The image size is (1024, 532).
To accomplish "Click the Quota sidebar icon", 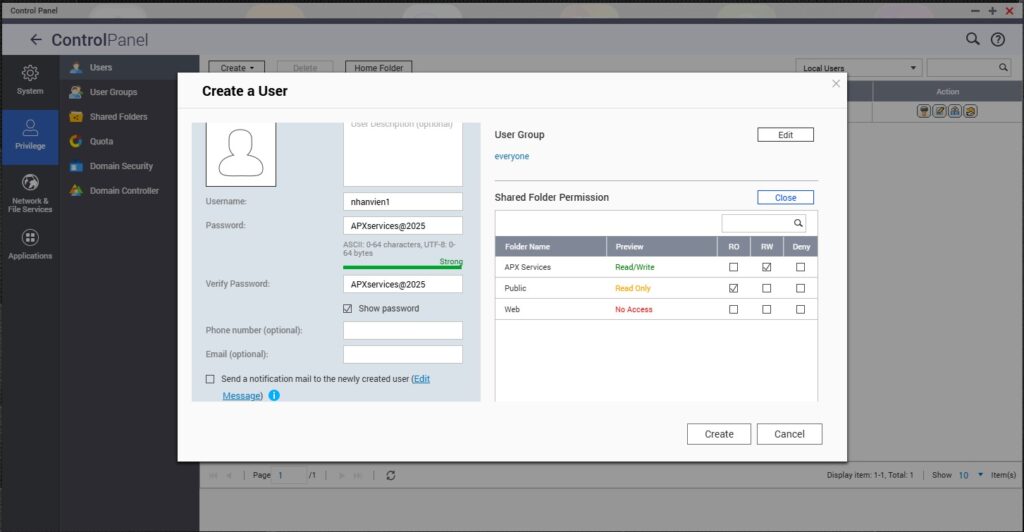I will click(x=76, y=141).
